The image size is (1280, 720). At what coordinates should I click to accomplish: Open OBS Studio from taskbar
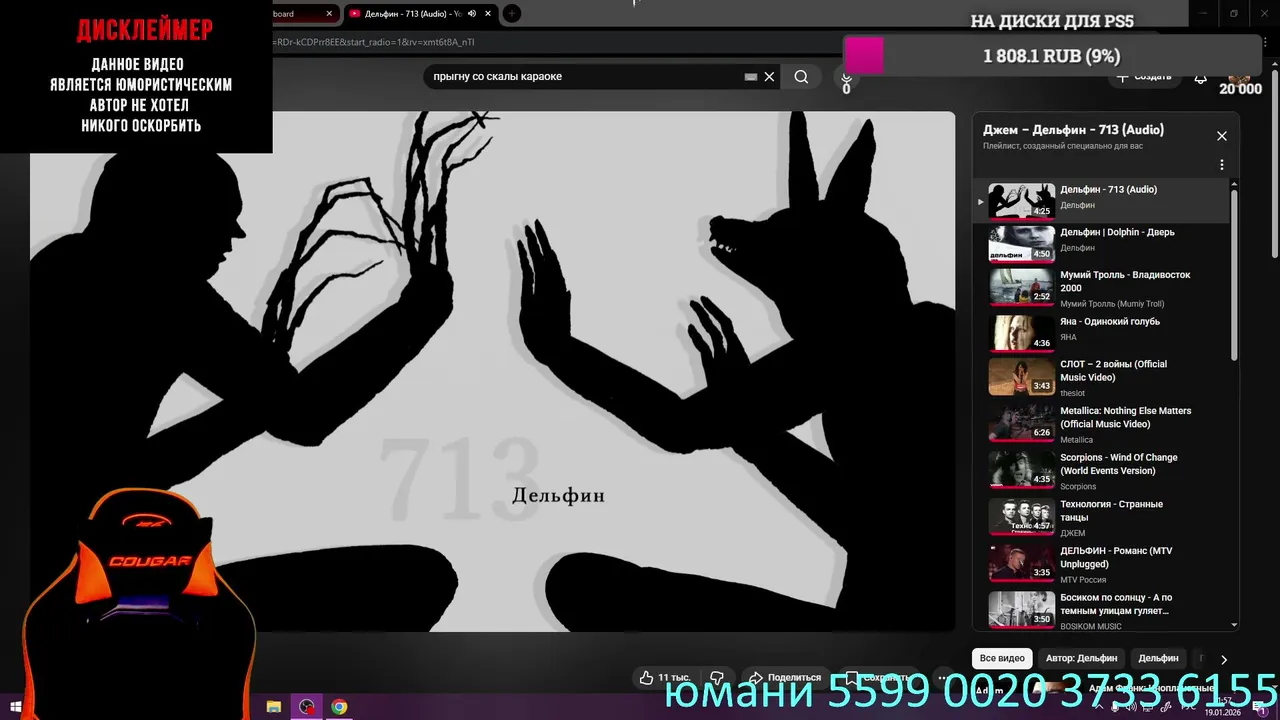pos(306,707)
